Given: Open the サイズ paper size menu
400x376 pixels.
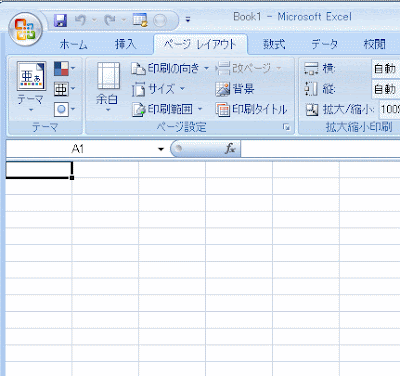Looking at the screenshot, I should (159, 89).
